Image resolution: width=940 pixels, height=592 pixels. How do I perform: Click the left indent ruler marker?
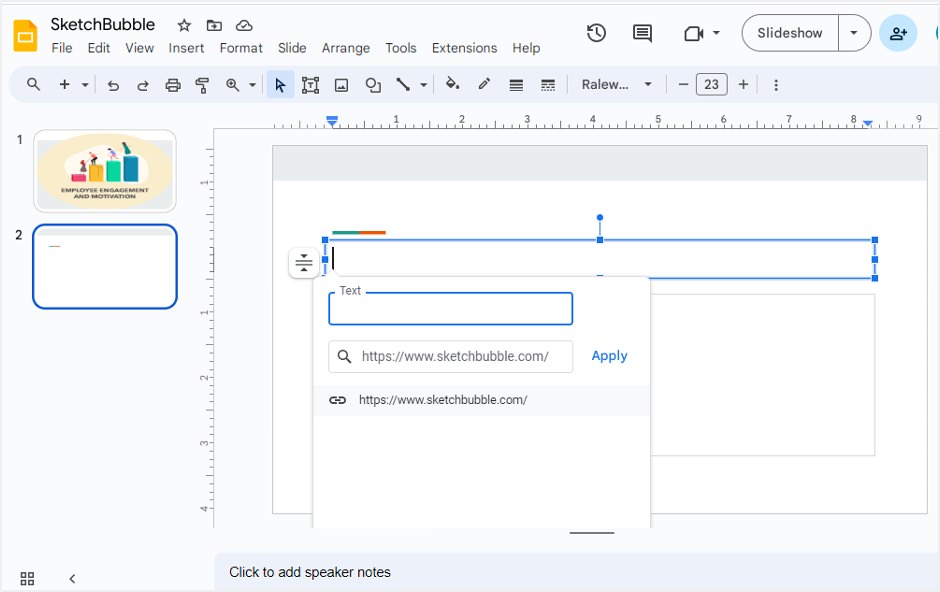pyautogui.click(x=332, y=121)
